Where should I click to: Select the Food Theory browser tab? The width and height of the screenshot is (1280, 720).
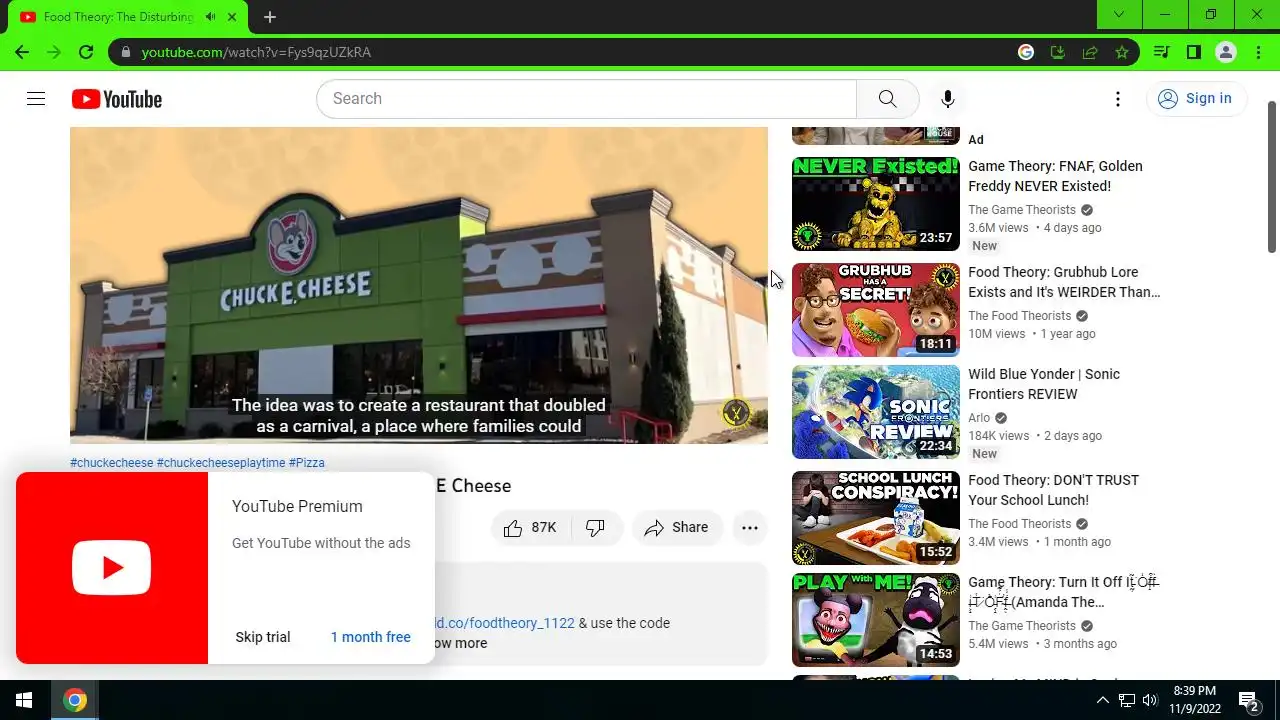point(128,17)
